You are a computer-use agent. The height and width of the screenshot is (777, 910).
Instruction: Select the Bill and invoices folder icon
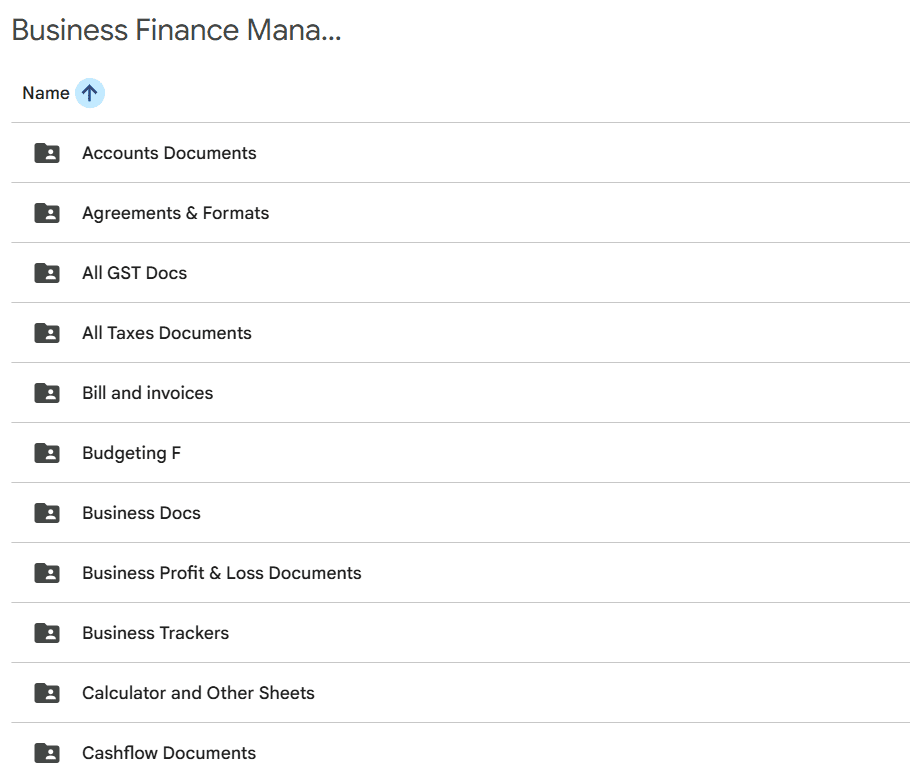click(x=47, y=393)
